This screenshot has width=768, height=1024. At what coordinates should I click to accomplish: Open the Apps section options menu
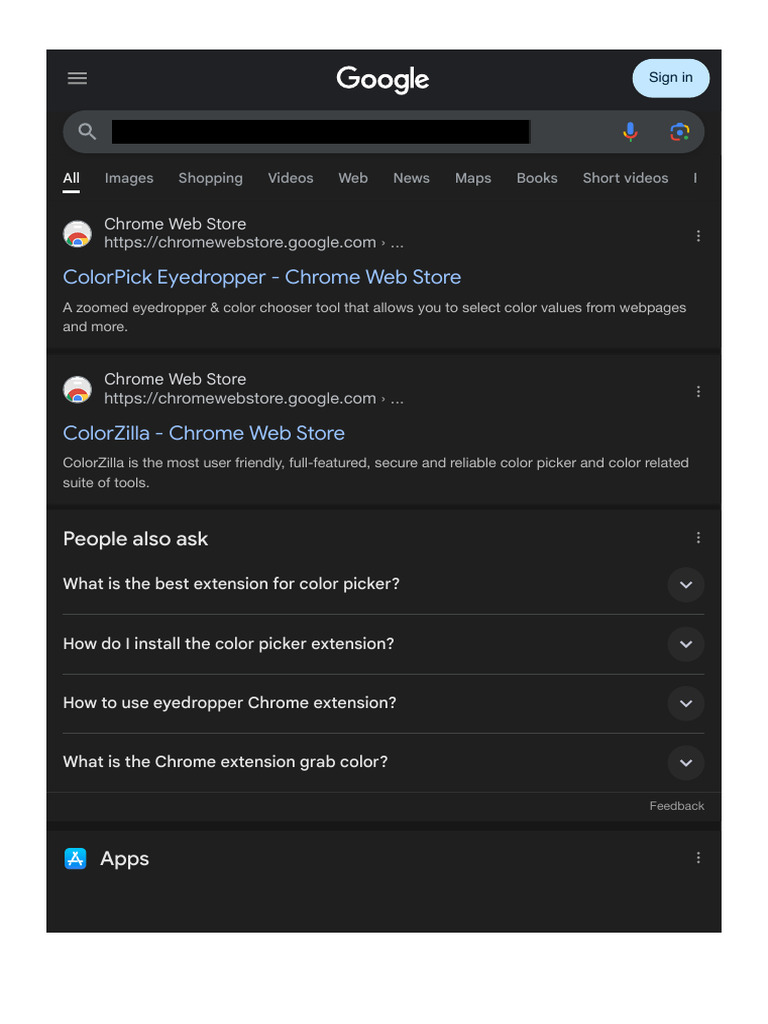pos(698,858)
